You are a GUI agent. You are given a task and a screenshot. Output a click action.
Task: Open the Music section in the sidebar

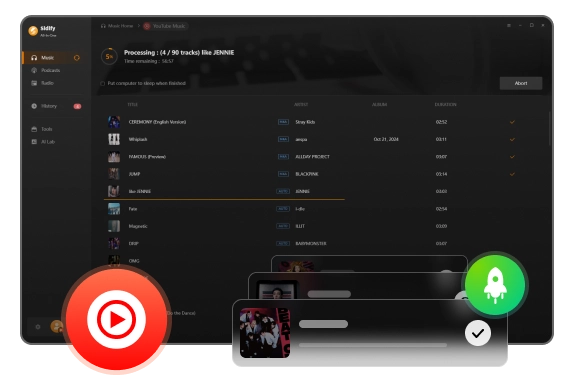(55, 58)
